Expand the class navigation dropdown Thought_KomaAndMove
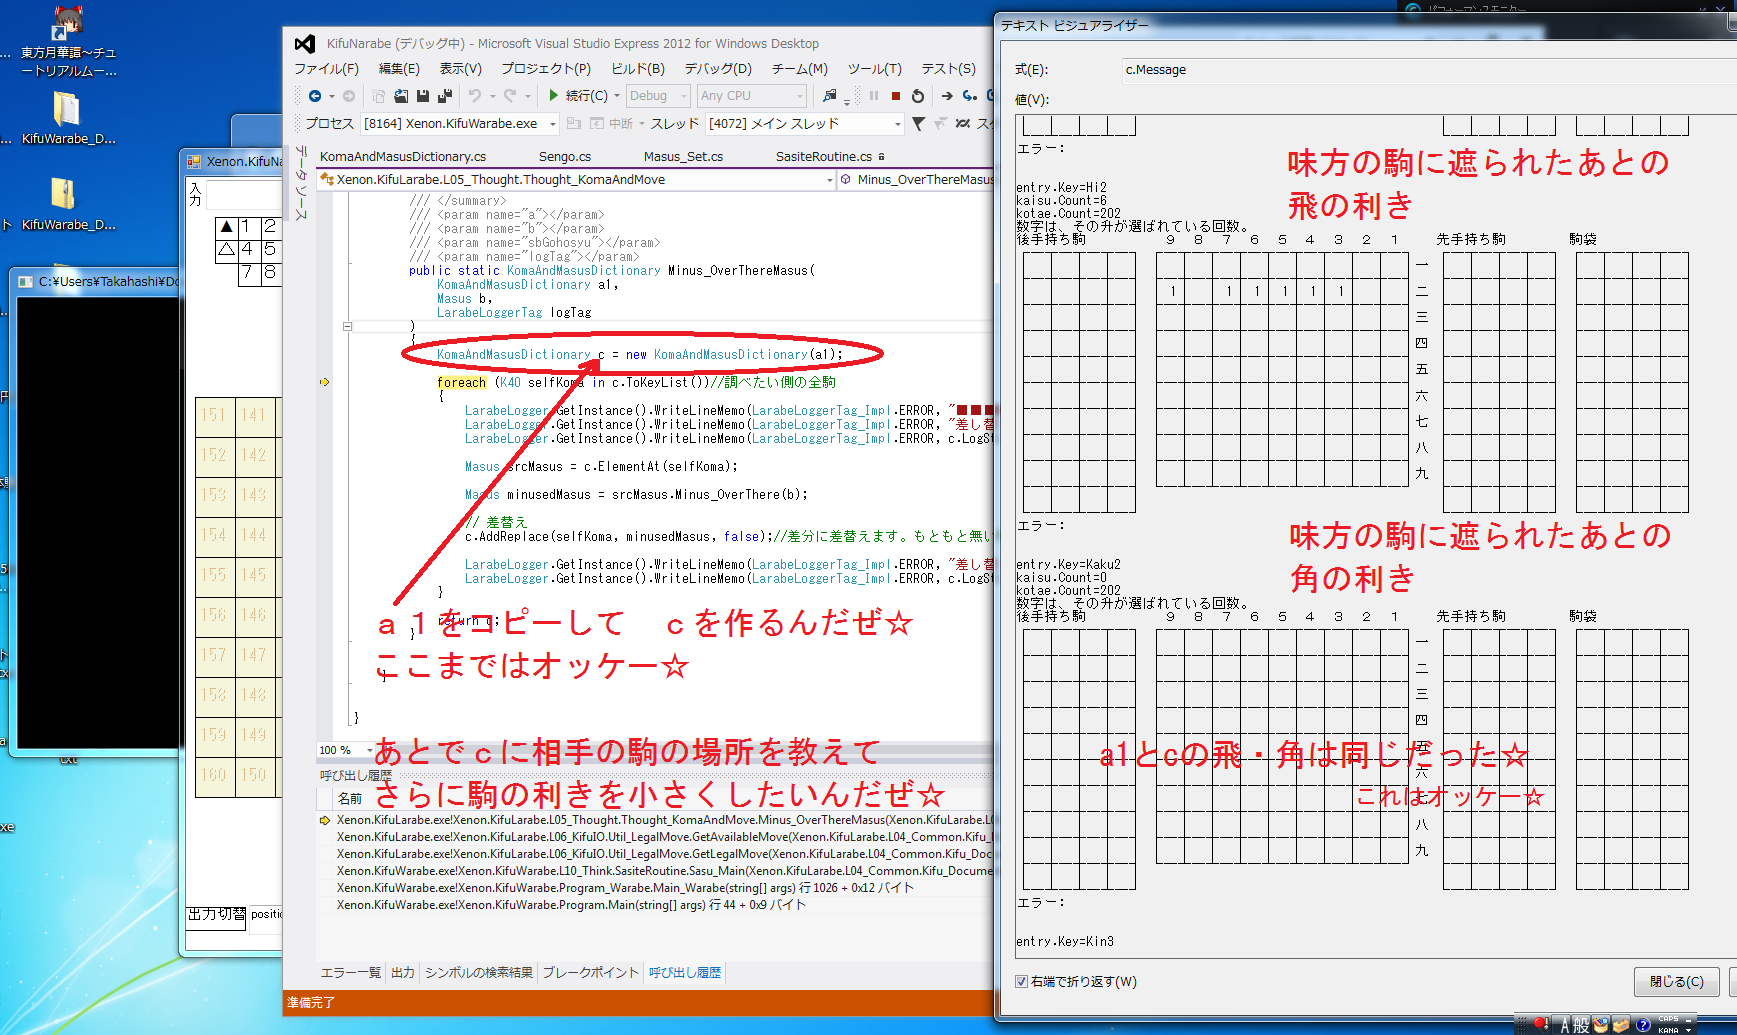The height and width of the screenshot is (1035, 1737). pyautogui.click(x=576, y=180)
